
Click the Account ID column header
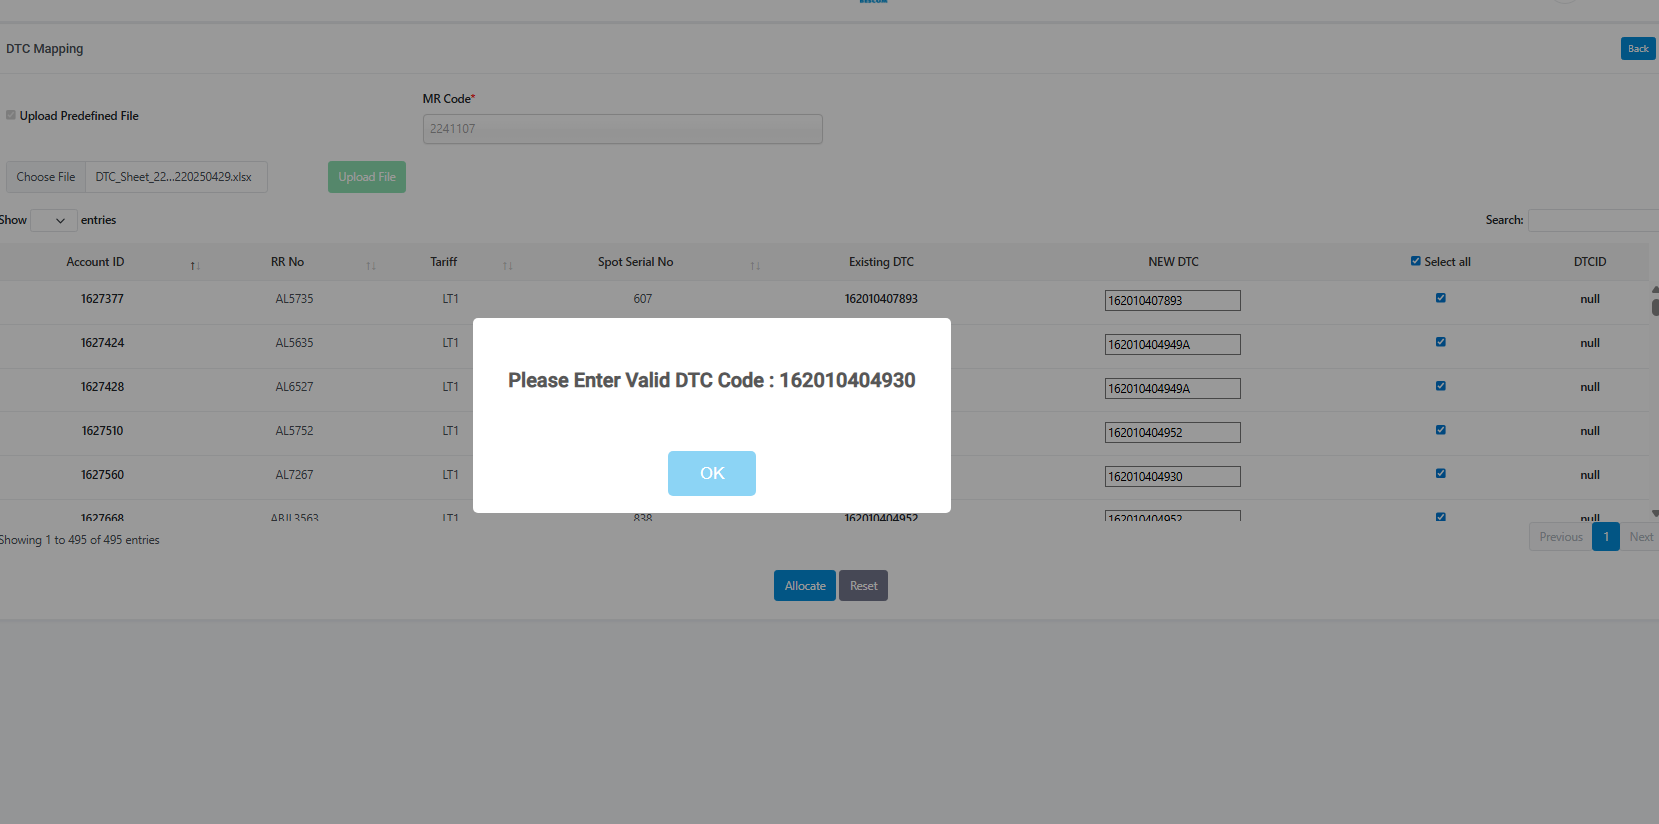(x=95, y=262)
